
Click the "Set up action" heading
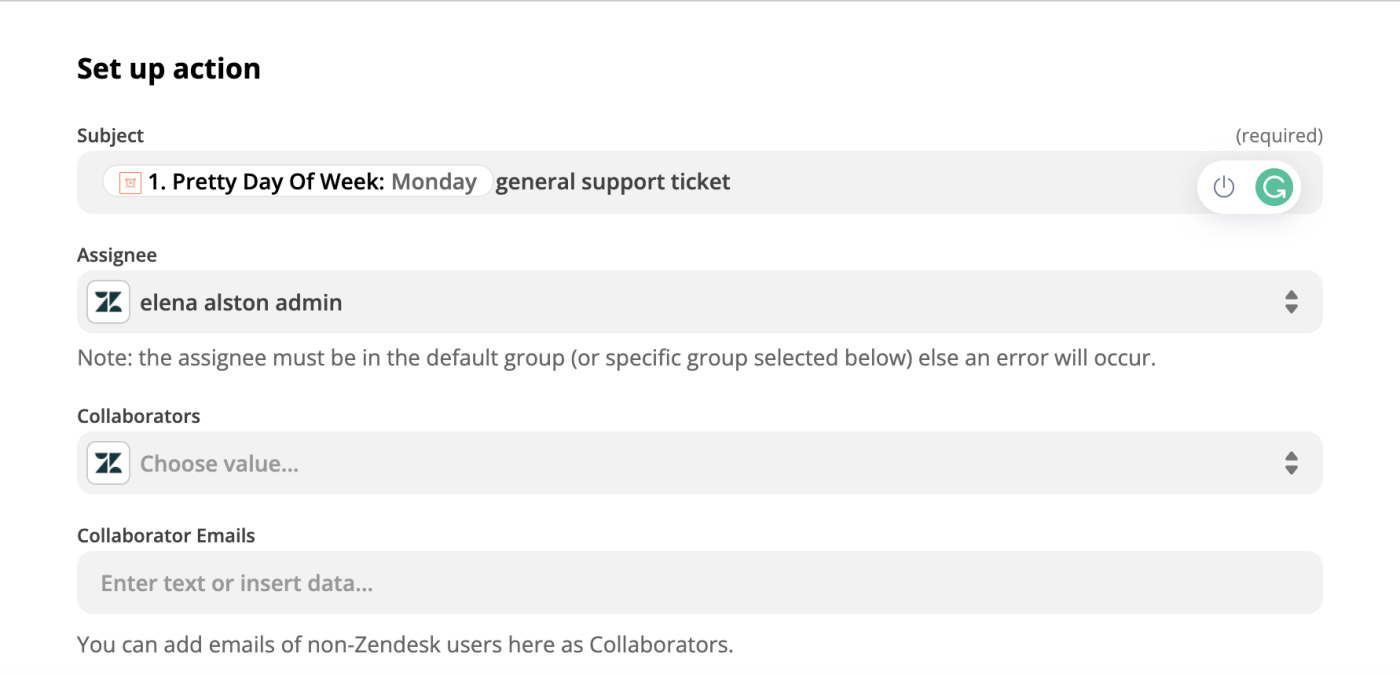pos(169,68)
